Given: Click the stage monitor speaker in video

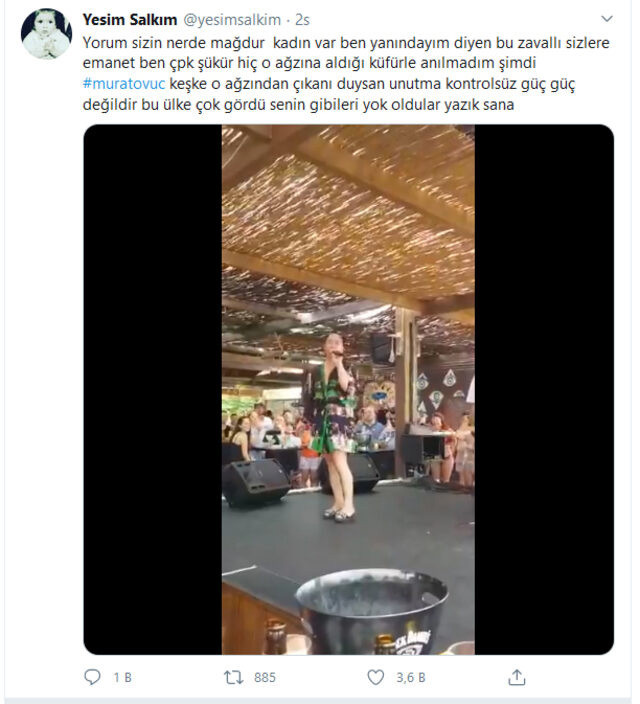Looking at the screenshot, I should (255, 482).
